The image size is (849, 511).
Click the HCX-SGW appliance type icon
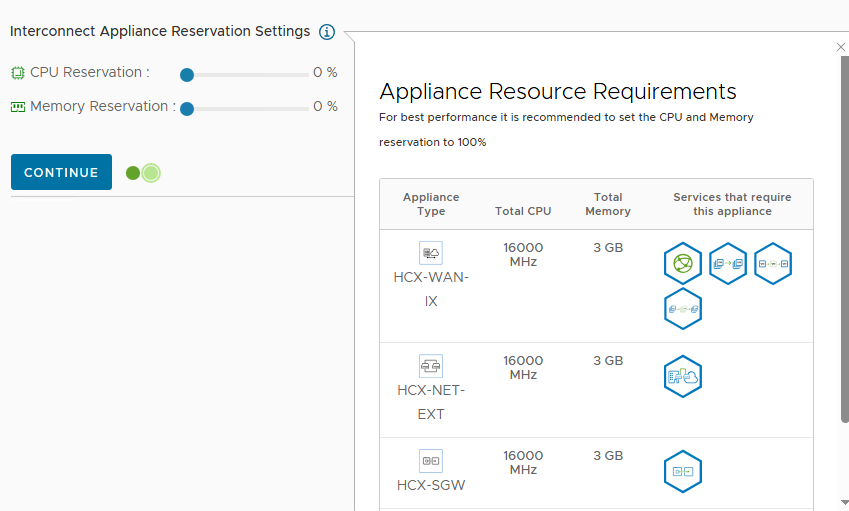pos(431,461)
